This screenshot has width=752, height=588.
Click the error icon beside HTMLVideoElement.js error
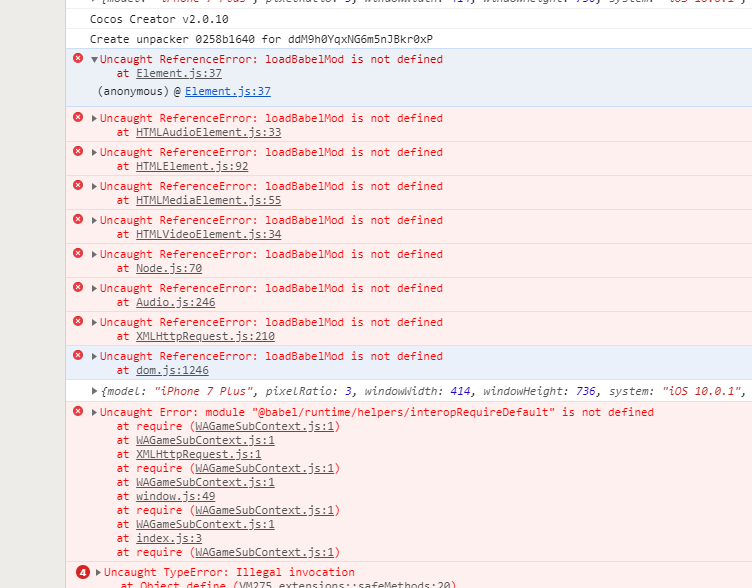click(78, 219)
